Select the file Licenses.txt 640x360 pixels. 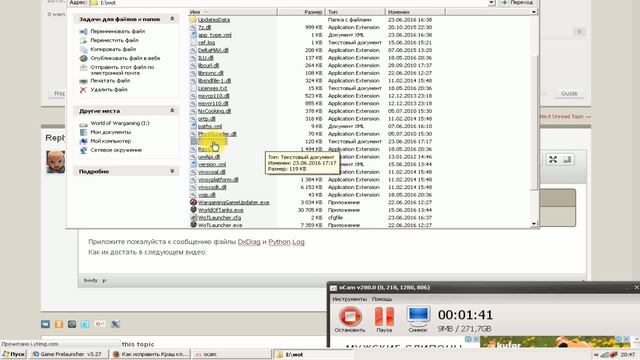[213, 88]
